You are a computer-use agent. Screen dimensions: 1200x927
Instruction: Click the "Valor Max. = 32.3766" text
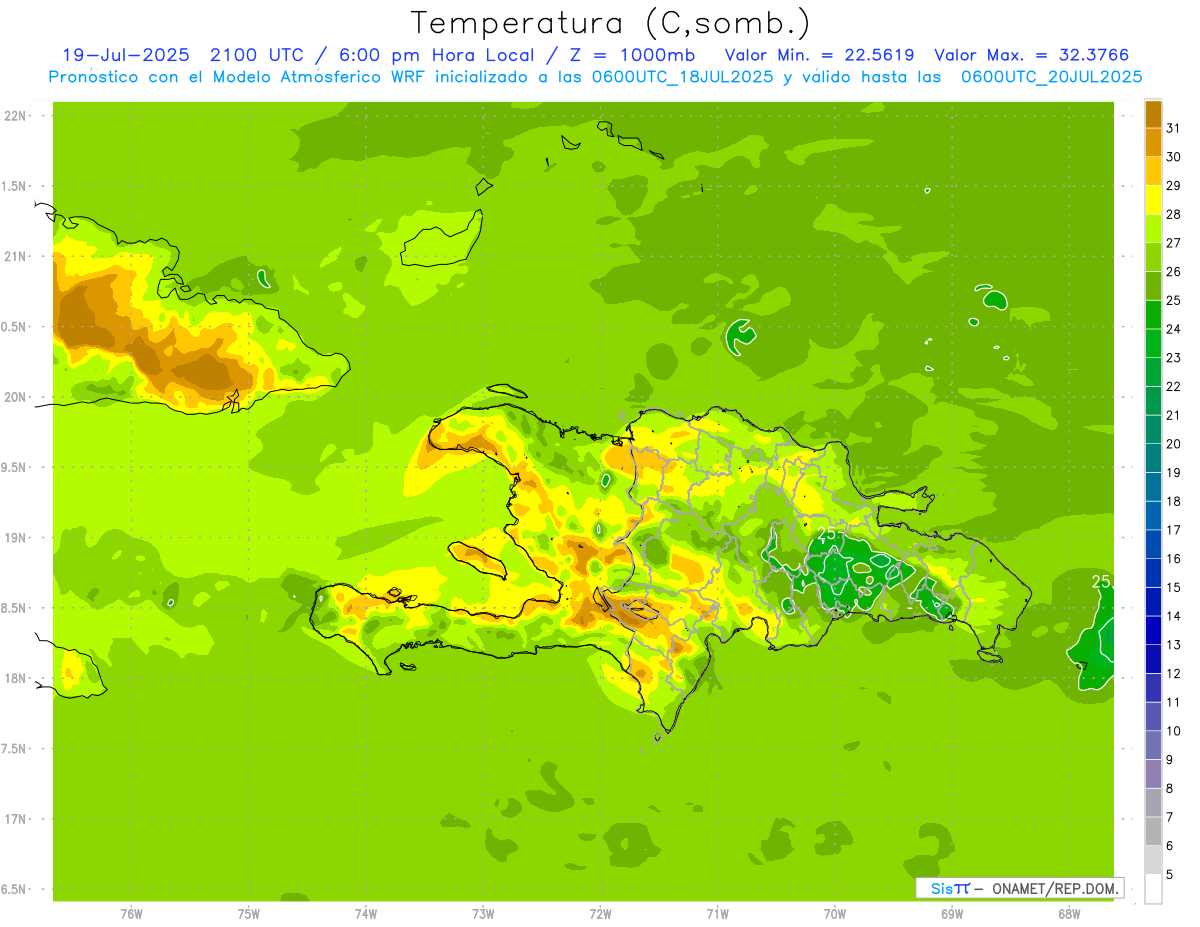click(x=1032, y=55)
